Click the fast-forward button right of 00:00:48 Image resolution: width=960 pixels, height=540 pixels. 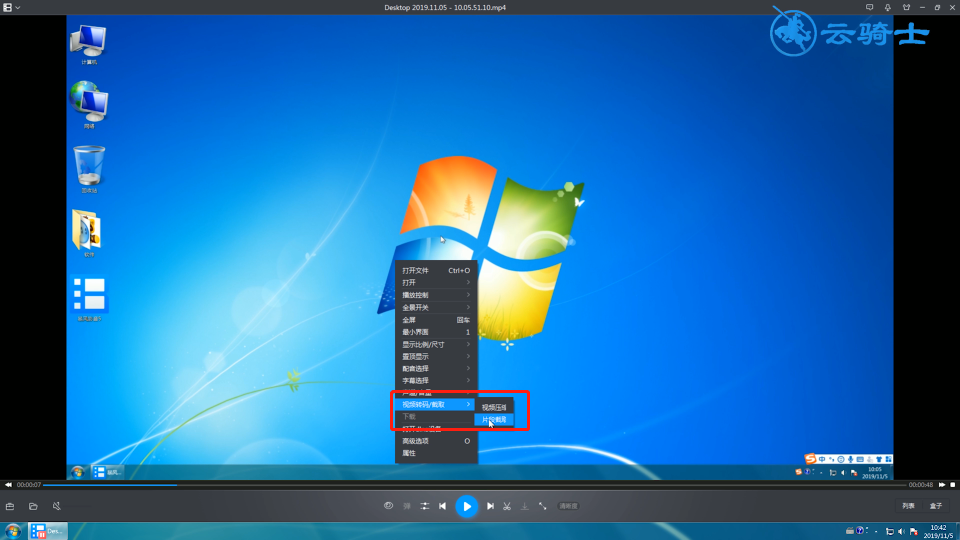click(x=942, y=485)
